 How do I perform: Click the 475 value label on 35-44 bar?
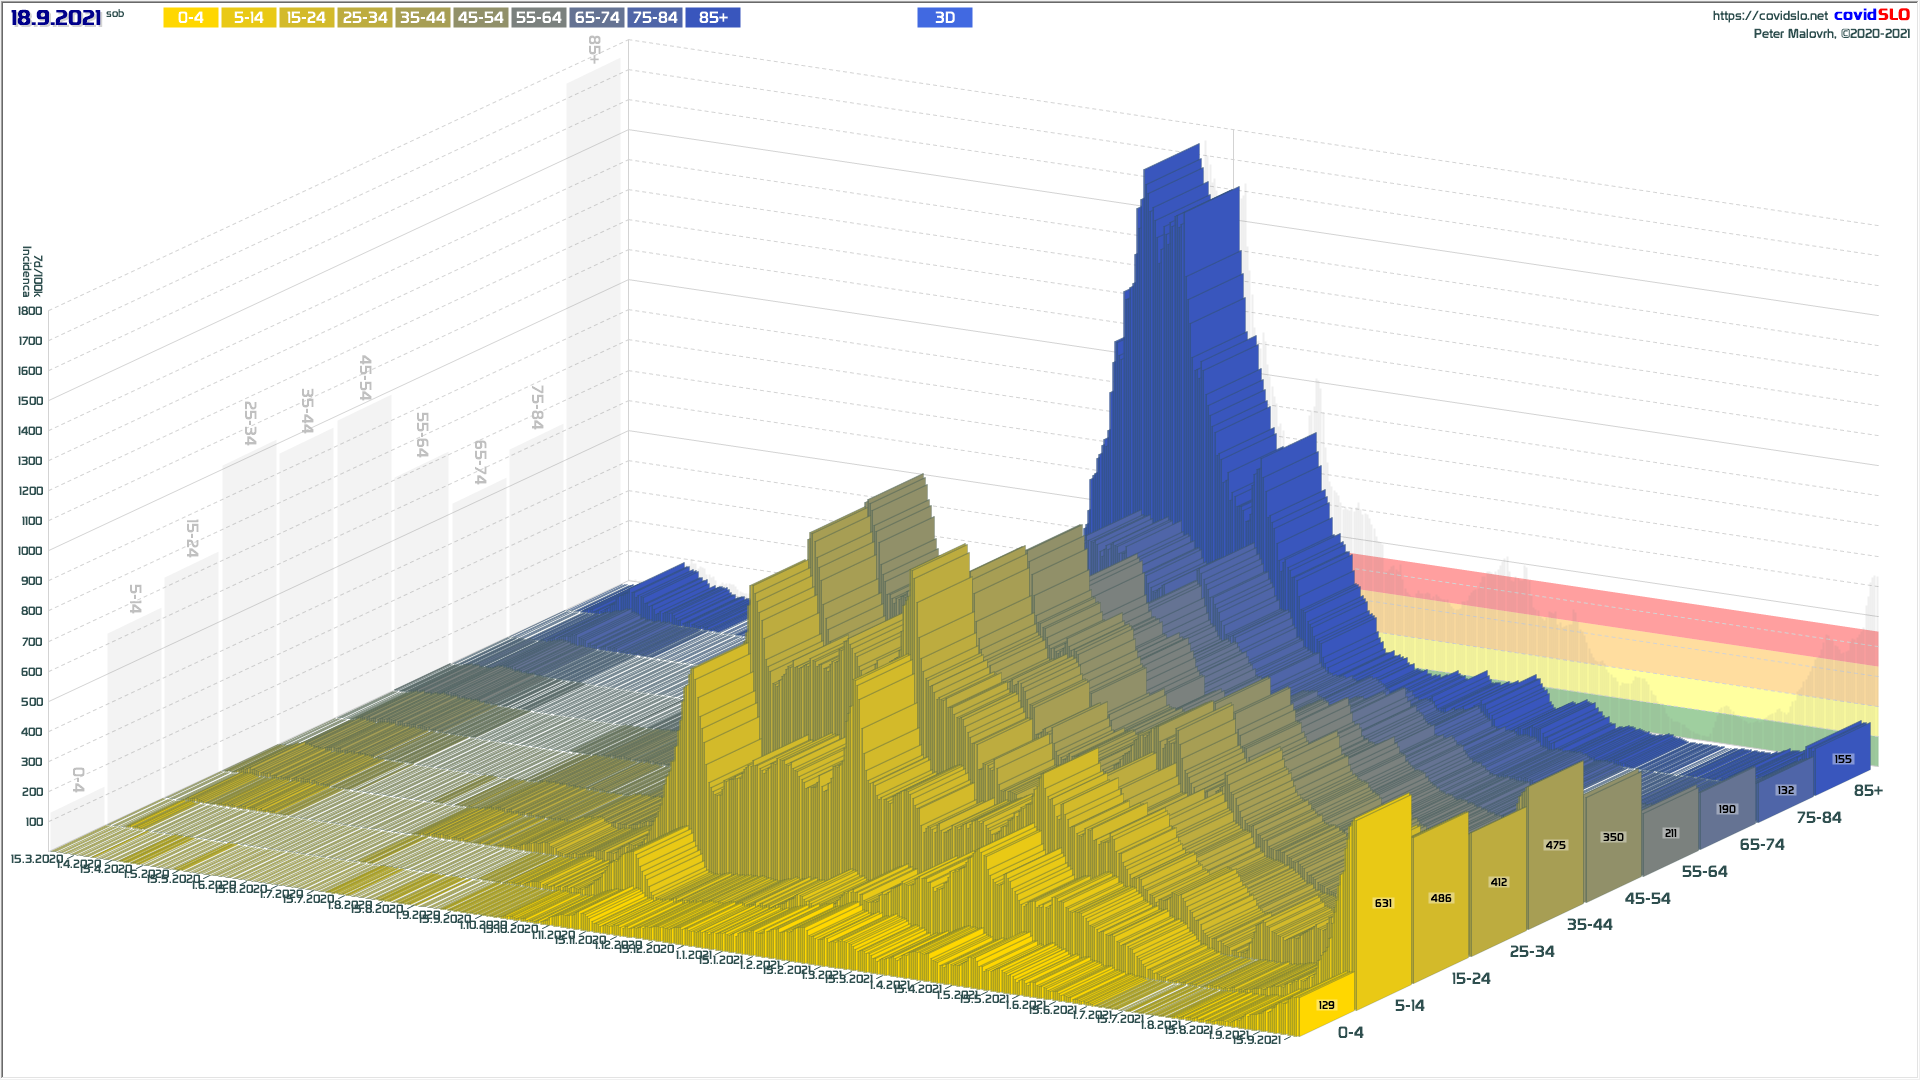click(x=1555, y=845)
